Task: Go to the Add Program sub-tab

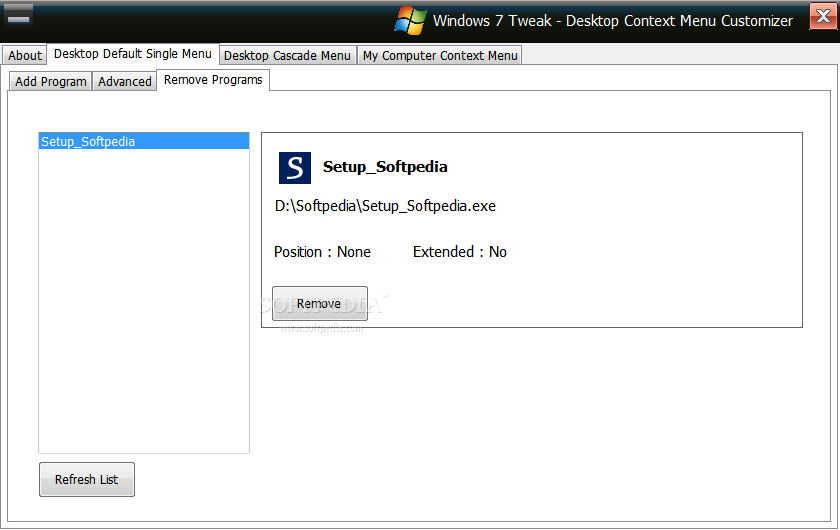Action: [51, 81]
